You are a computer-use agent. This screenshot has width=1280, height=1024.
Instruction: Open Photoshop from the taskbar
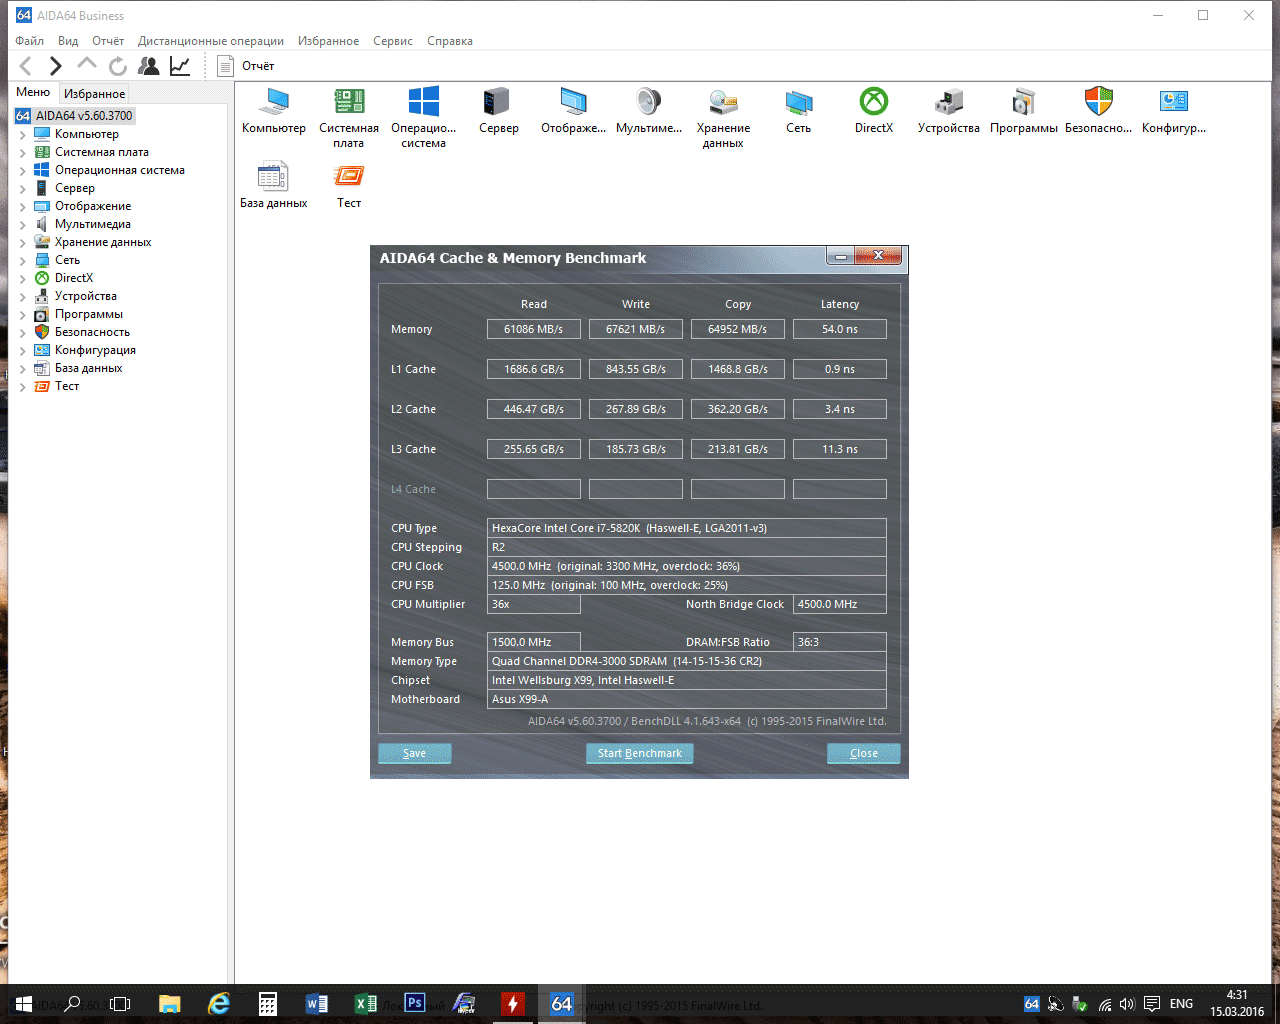(415, 1004)
